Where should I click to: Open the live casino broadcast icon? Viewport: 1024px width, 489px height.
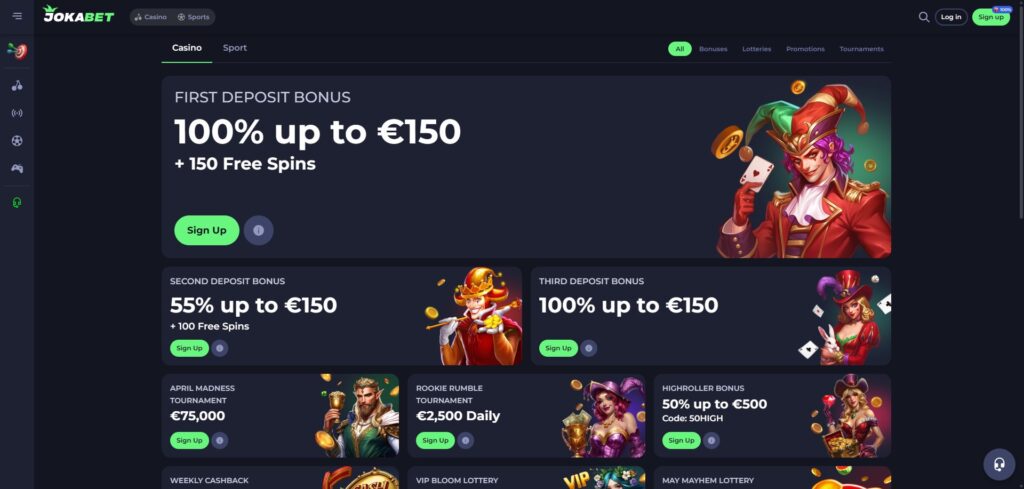[x=17, y=113]
